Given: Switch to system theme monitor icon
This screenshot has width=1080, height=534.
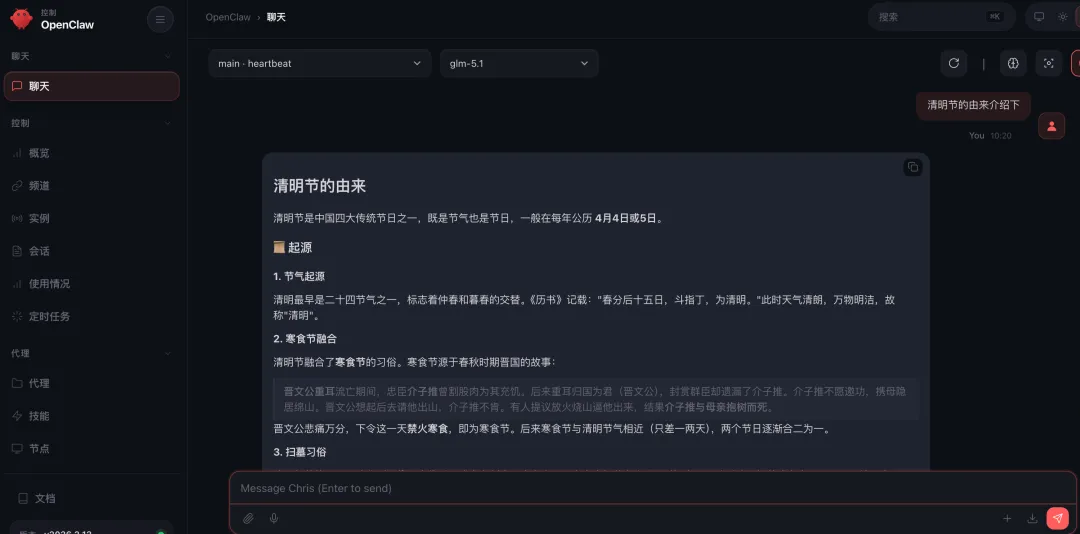Looking at the screenshot, I should click(x=1039, y=17).
